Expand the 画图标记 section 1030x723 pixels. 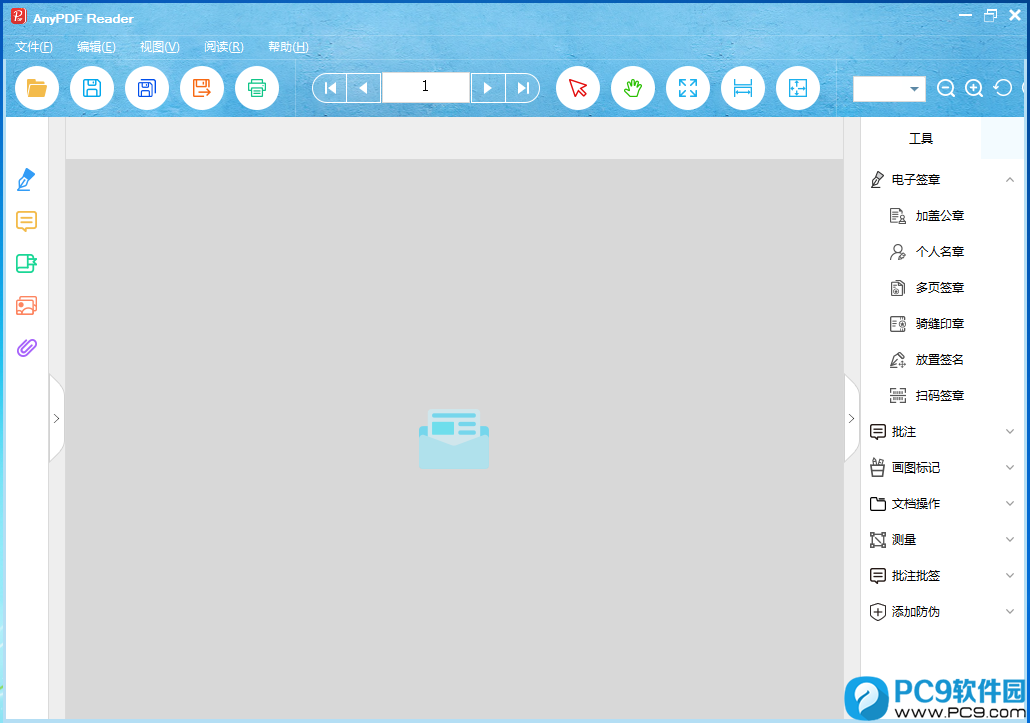coord(1010,468)
